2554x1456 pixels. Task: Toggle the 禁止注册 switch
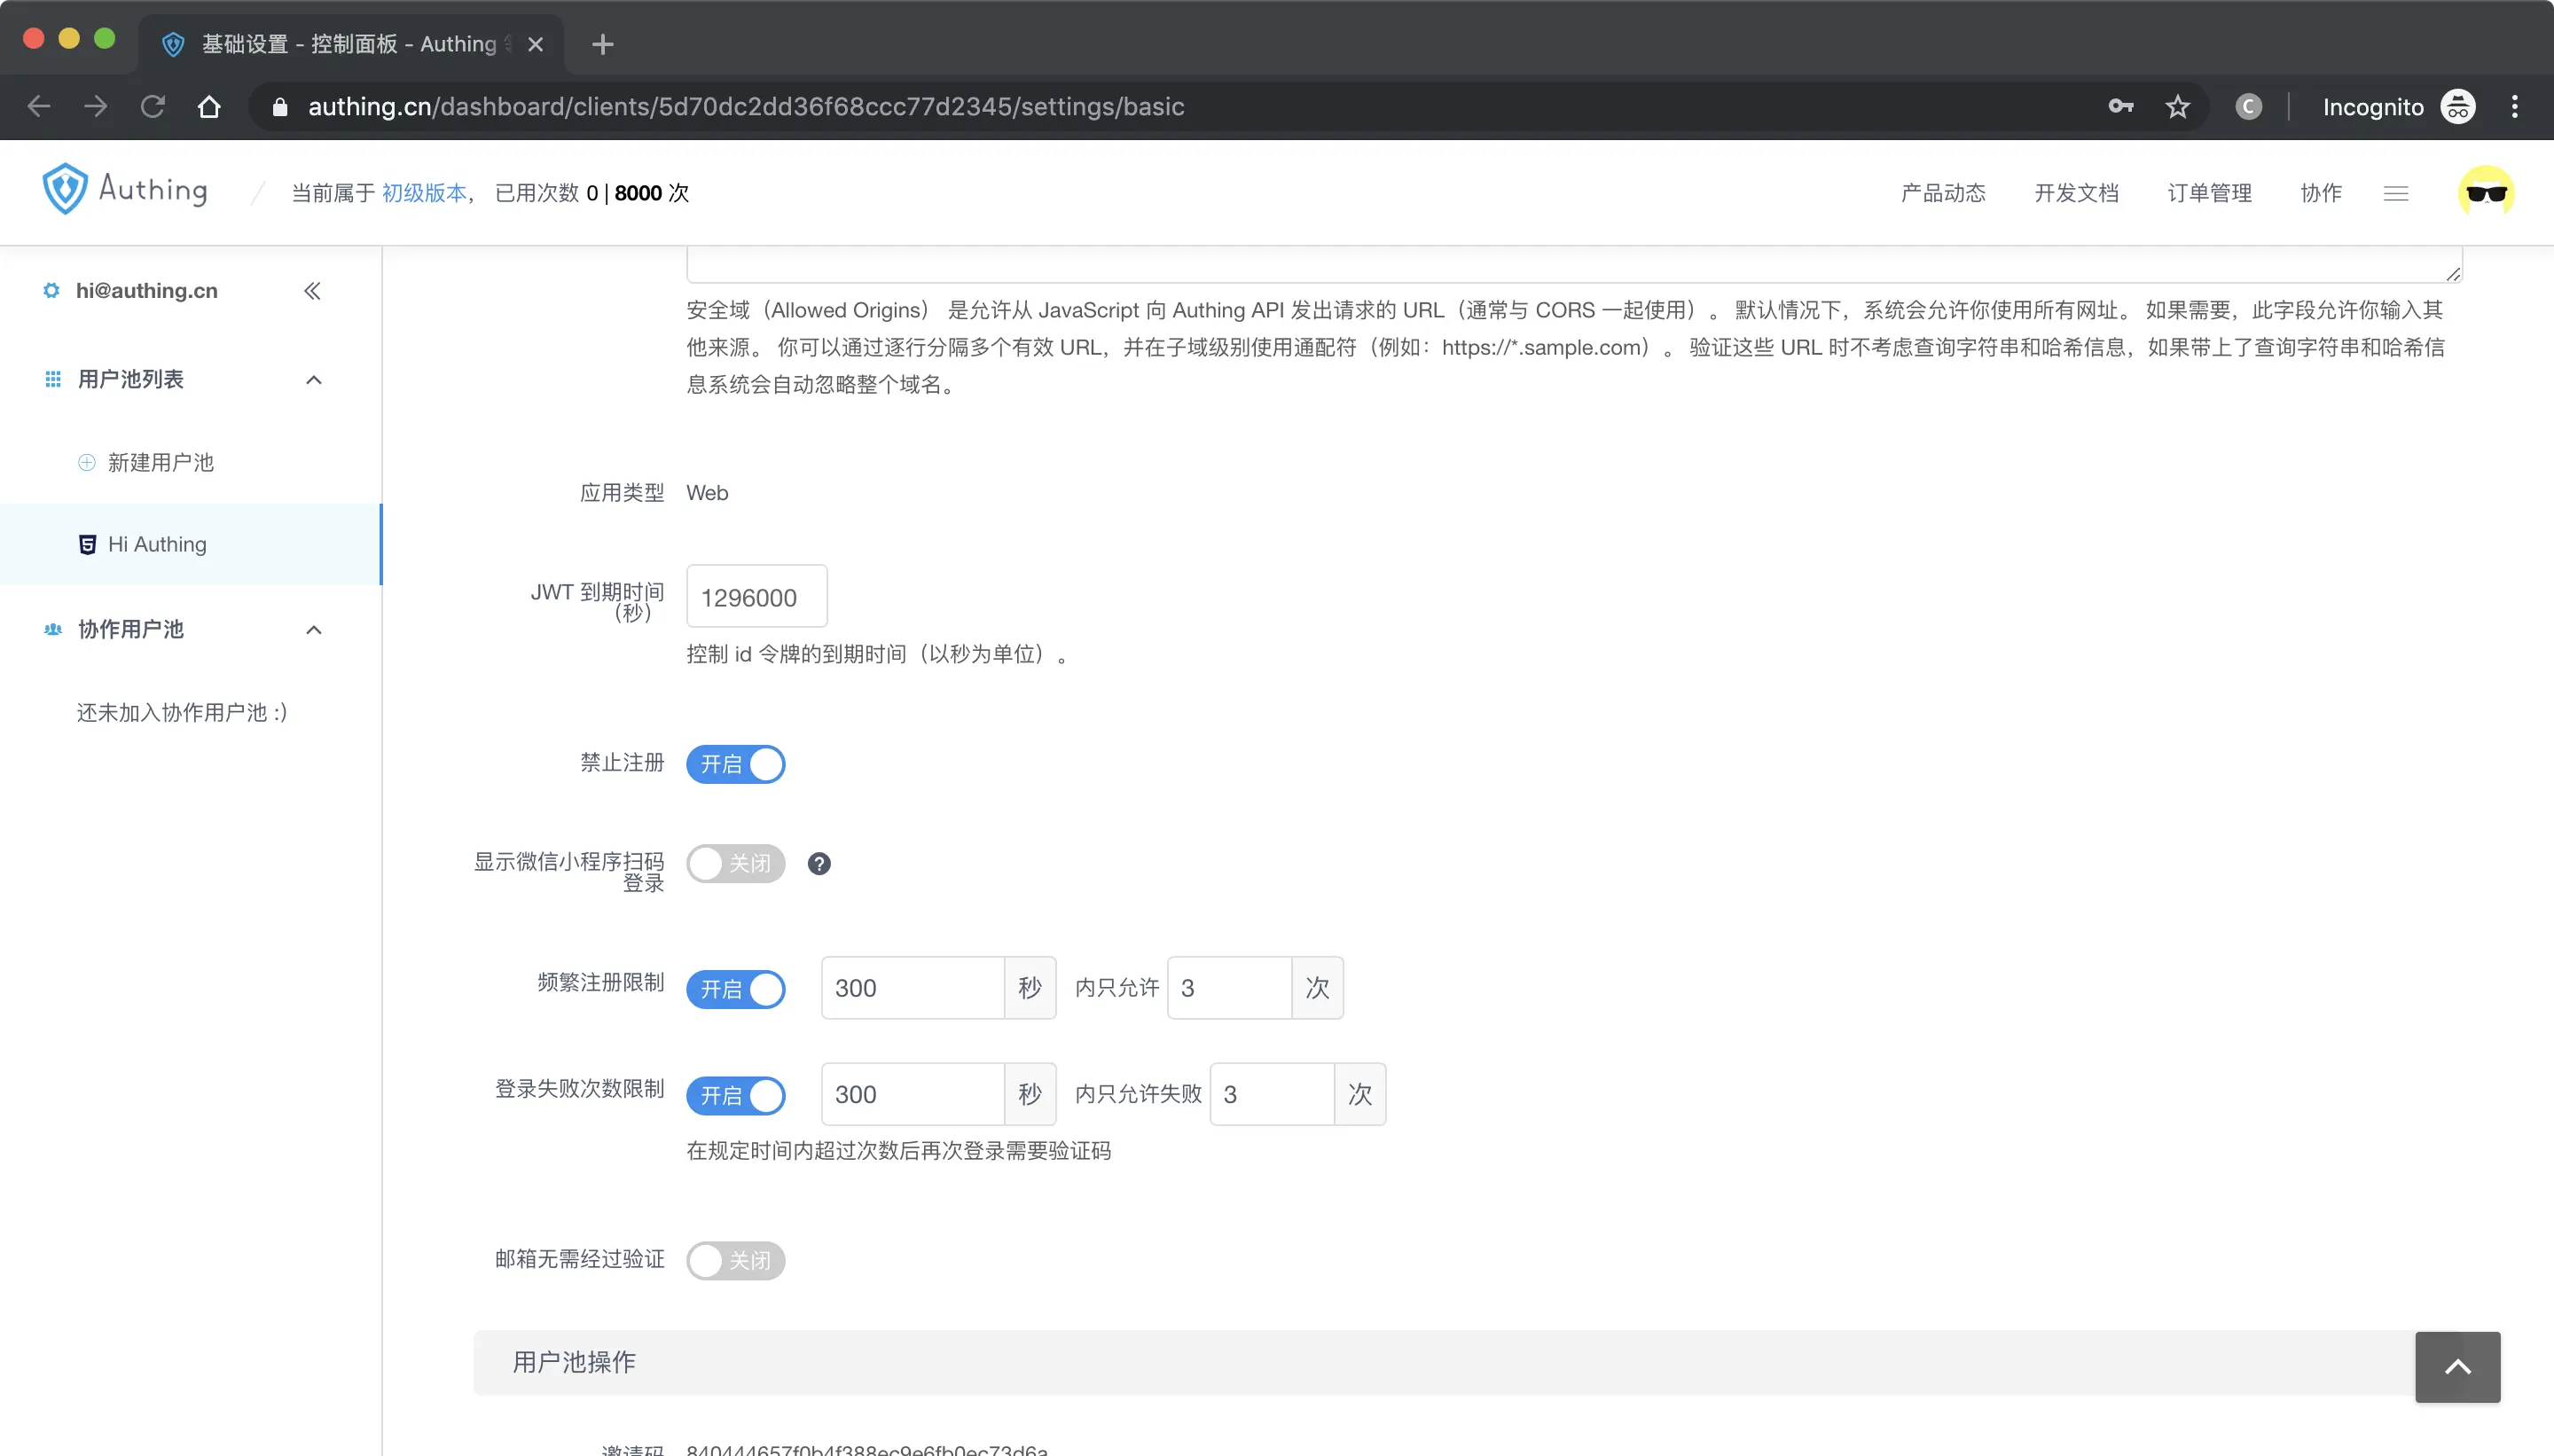tap(735, 765)
